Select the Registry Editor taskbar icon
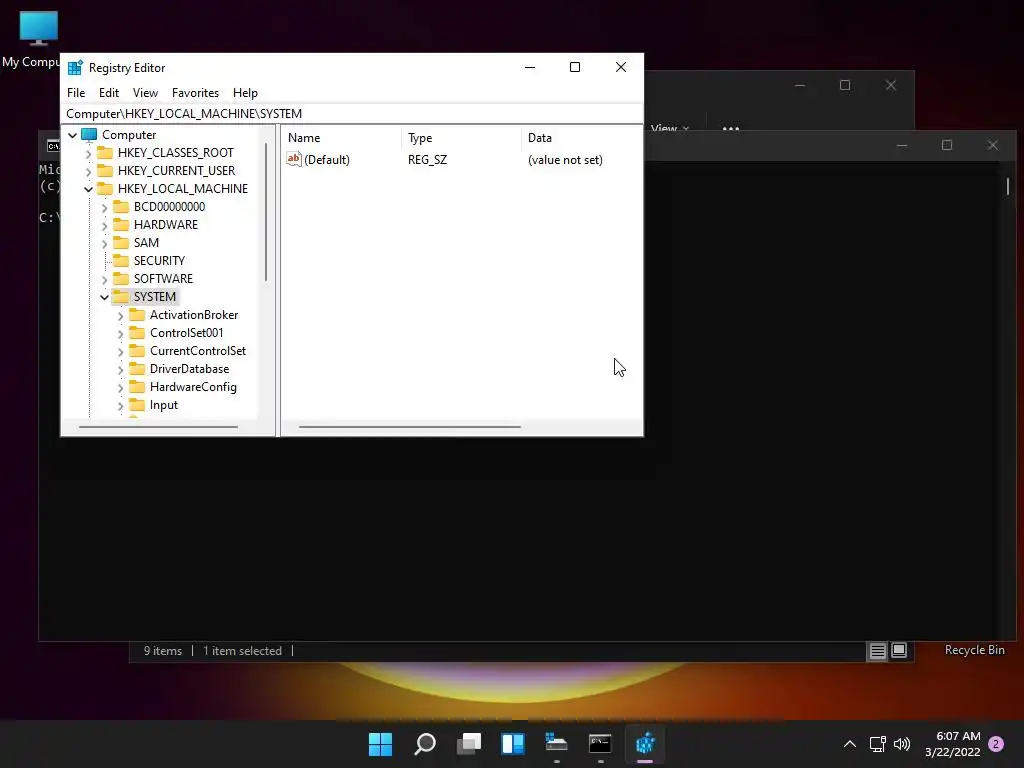The height and width of the screenshot is (768, 1024). (645, 743)
